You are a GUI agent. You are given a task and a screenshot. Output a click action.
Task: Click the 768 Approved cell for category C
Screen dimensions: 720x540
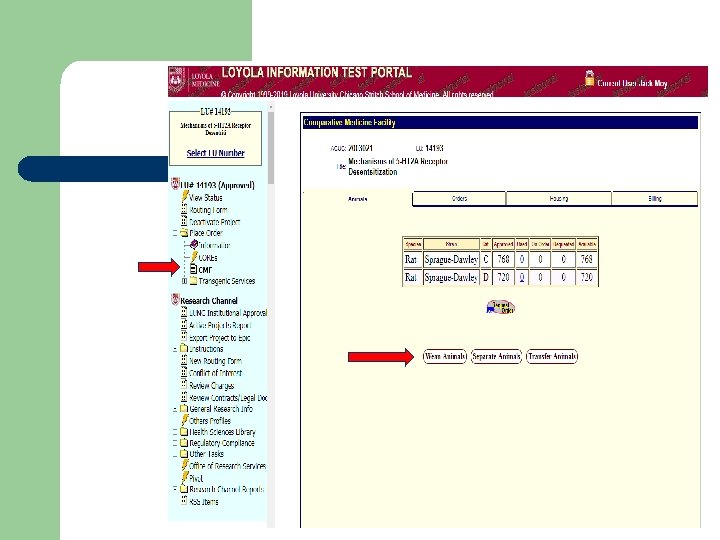(503, 259)
